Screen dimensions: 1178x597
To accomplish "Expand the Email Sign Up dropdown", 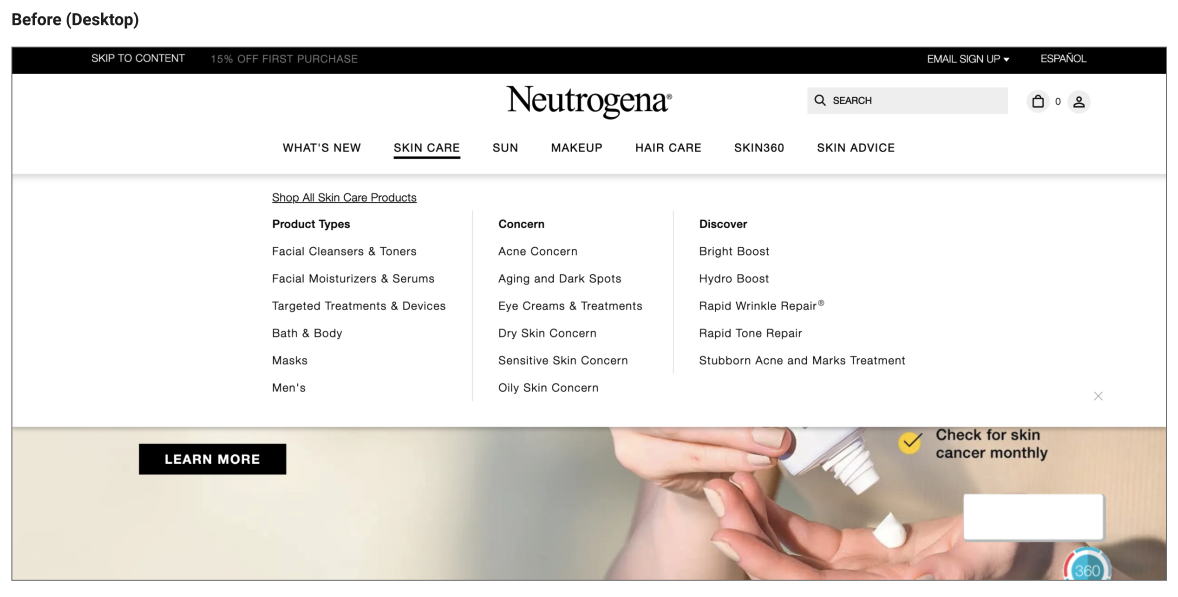I will tap(968, 59).
